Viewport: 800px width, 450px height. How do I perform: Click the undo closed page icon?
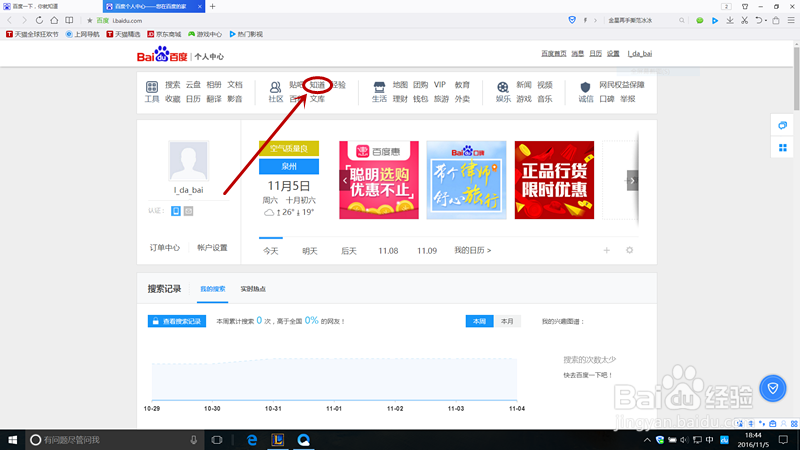759,20
